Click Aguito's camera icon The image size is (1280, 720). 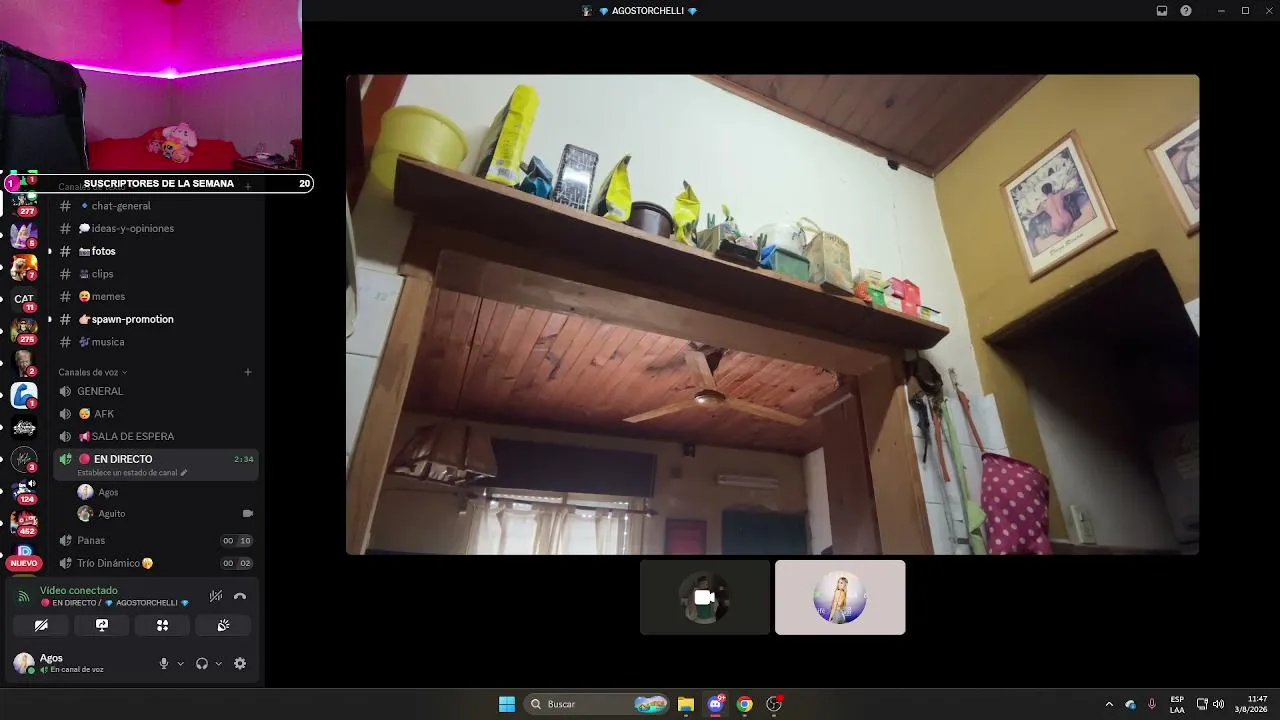click(248, 513)
